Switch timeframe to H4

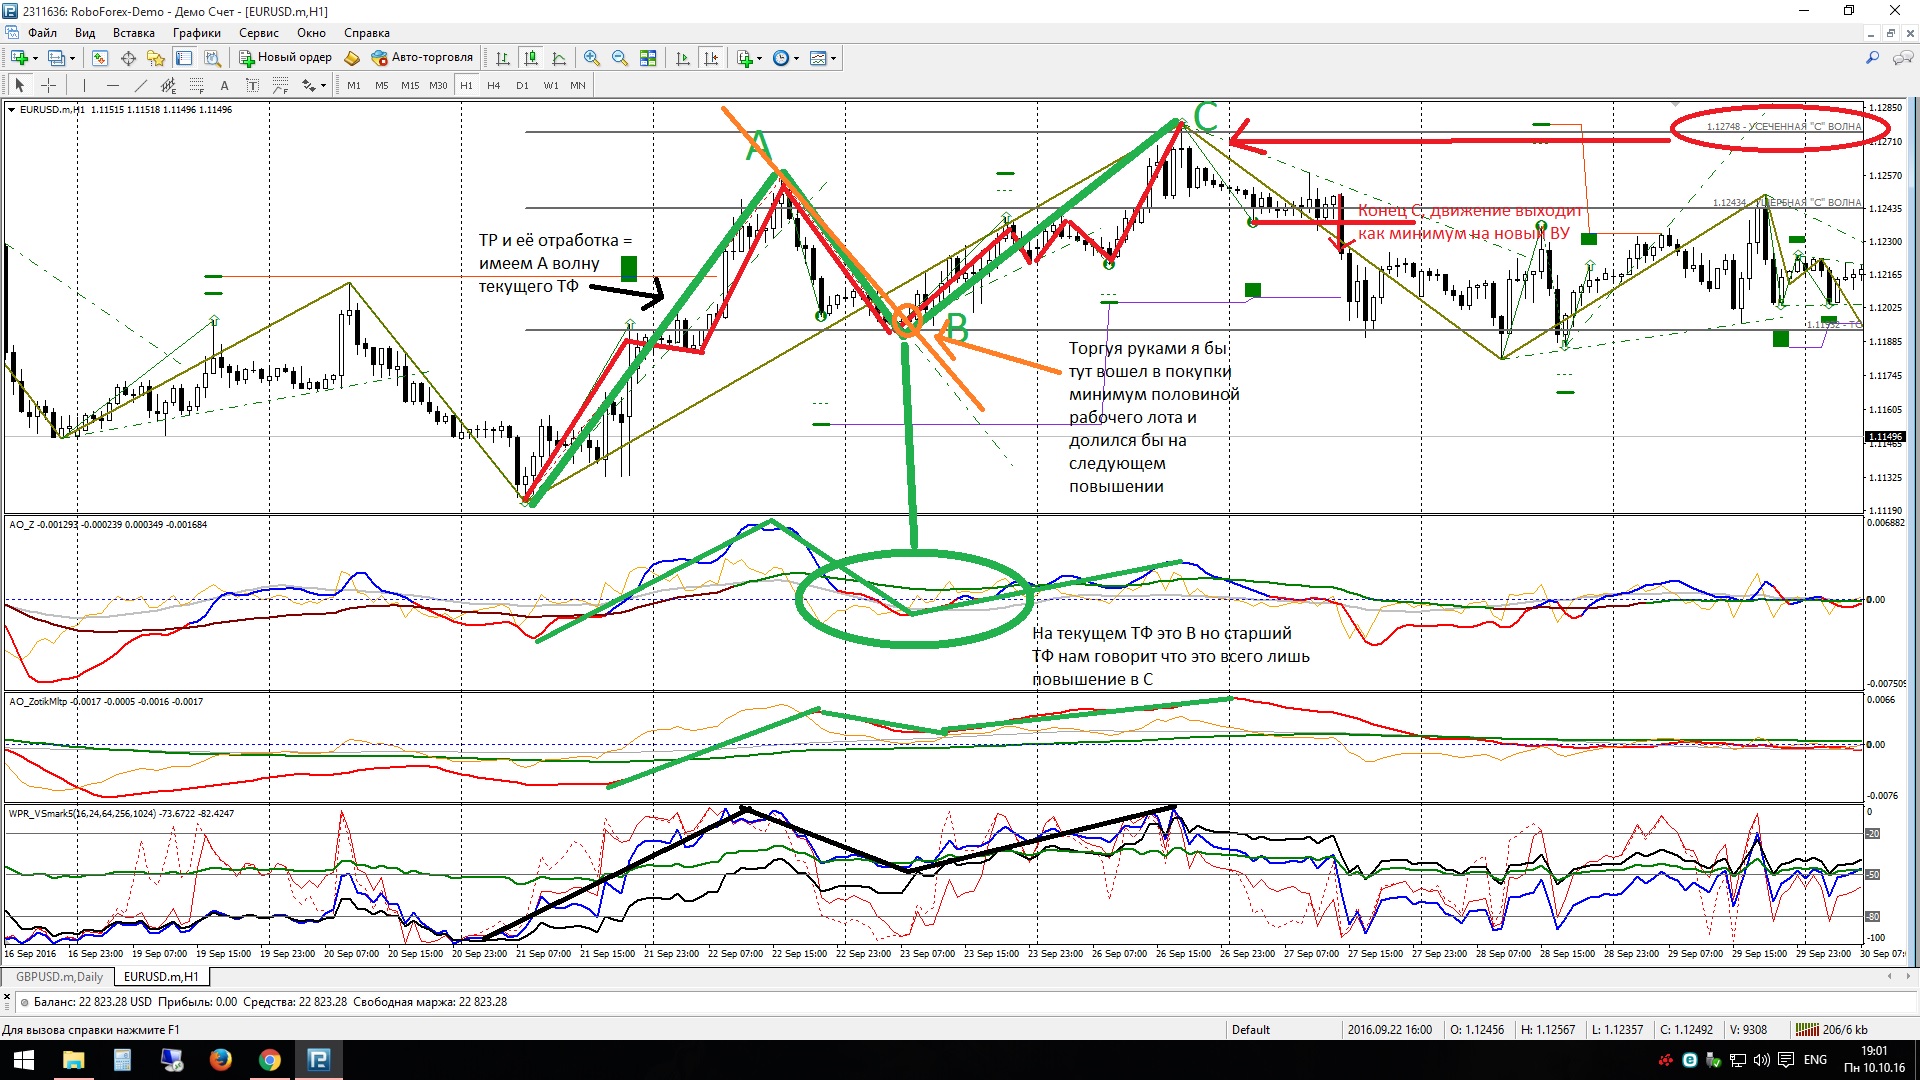(x=494, y=85)
